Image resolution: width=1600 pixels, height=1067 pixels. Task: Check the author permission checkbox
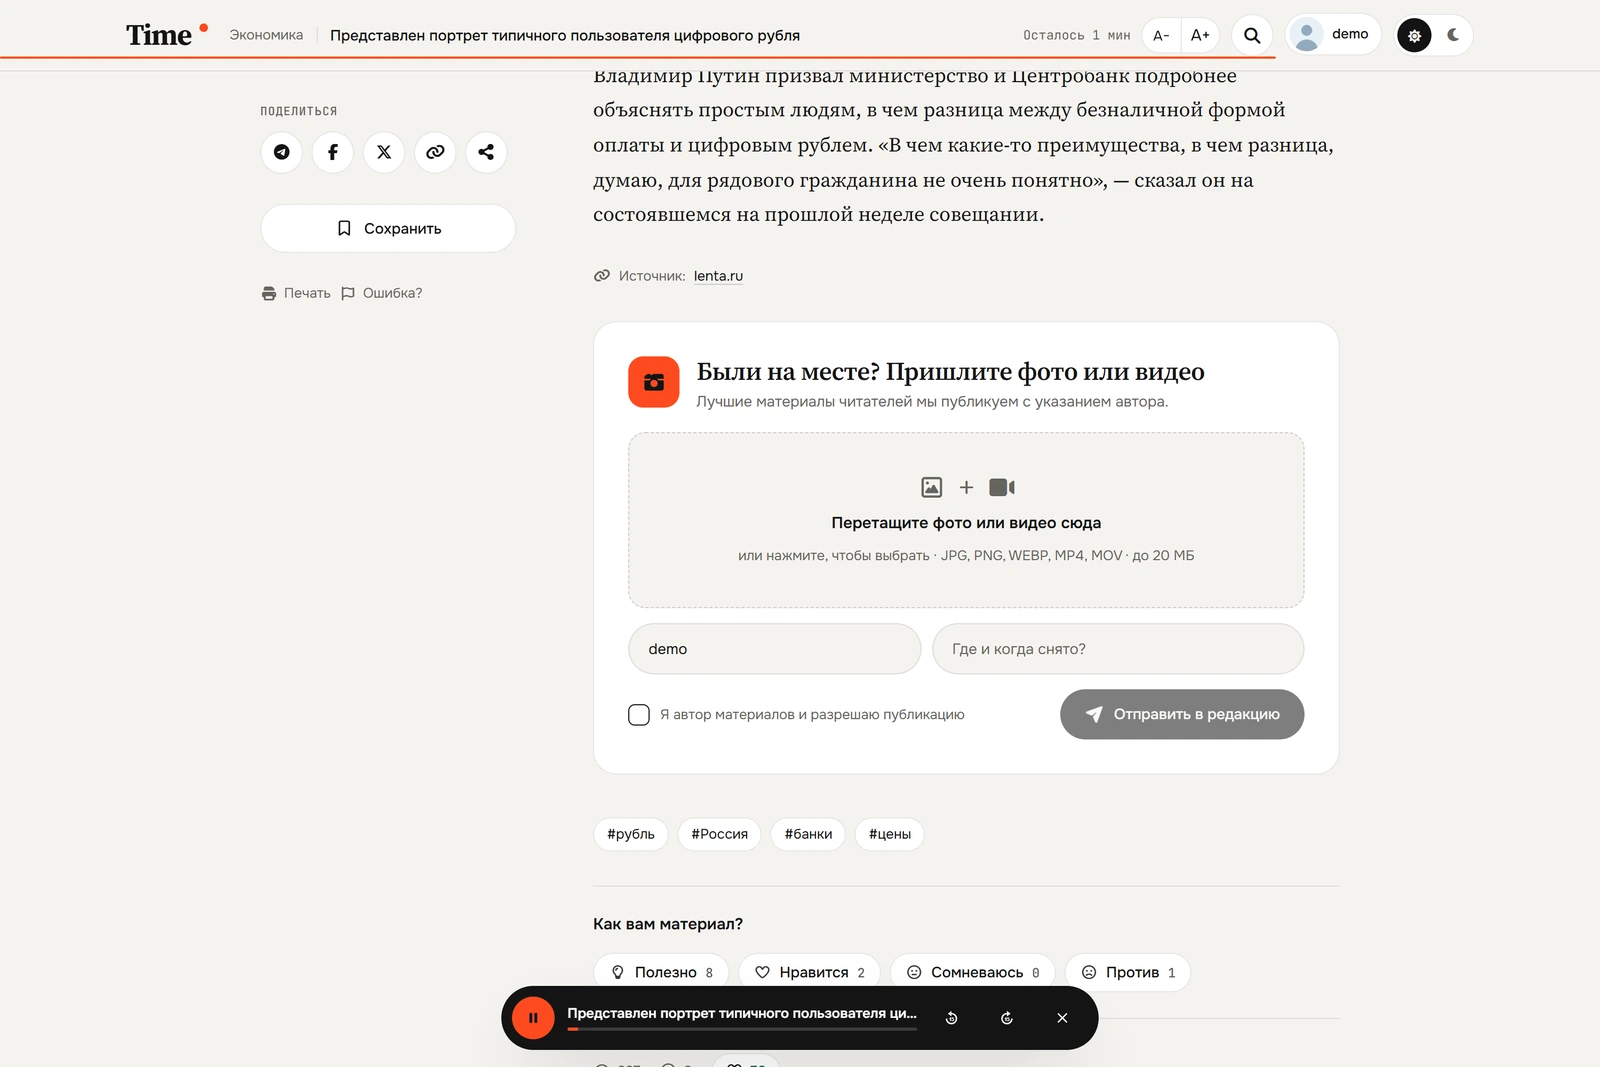tap(639, 714)
